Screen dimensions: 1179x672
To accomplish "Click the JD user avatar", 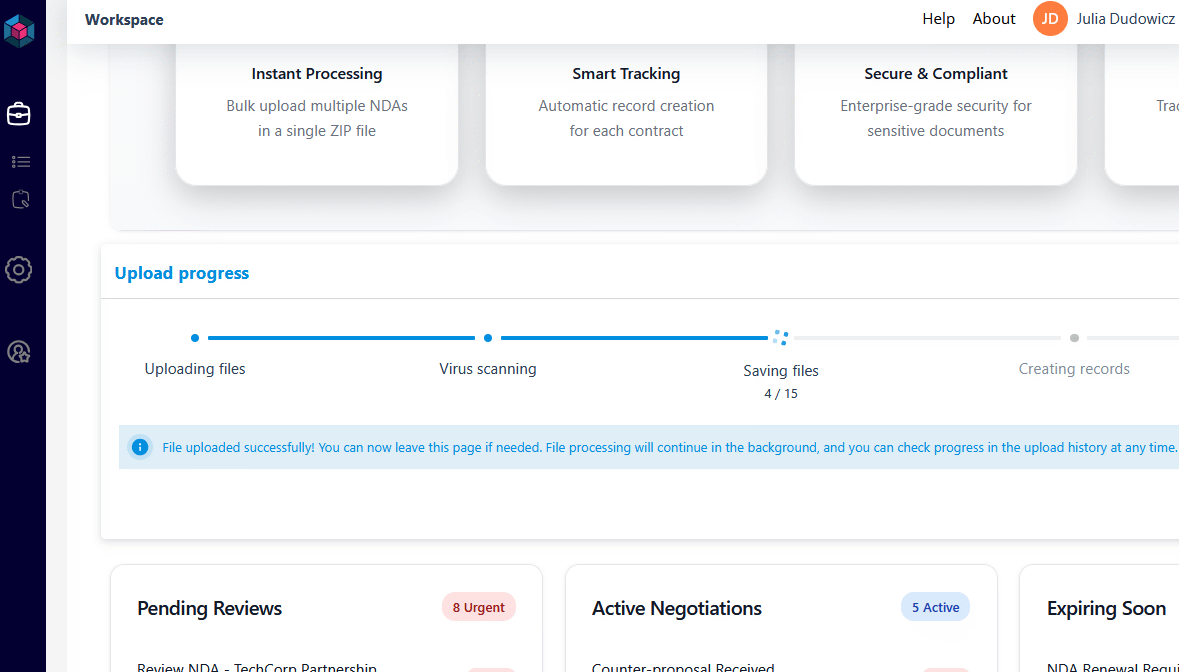I will click(1050, 19).
